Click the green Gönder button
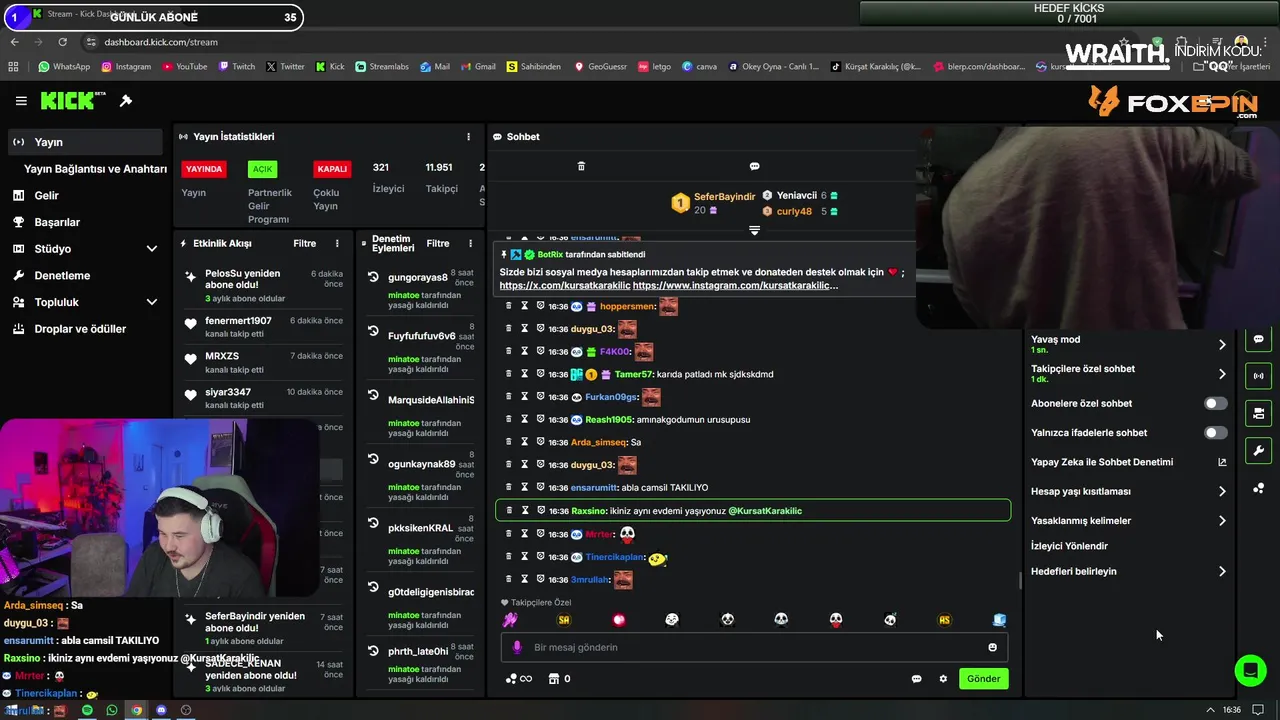The image size is (1280, 720). tap(983, 679)
